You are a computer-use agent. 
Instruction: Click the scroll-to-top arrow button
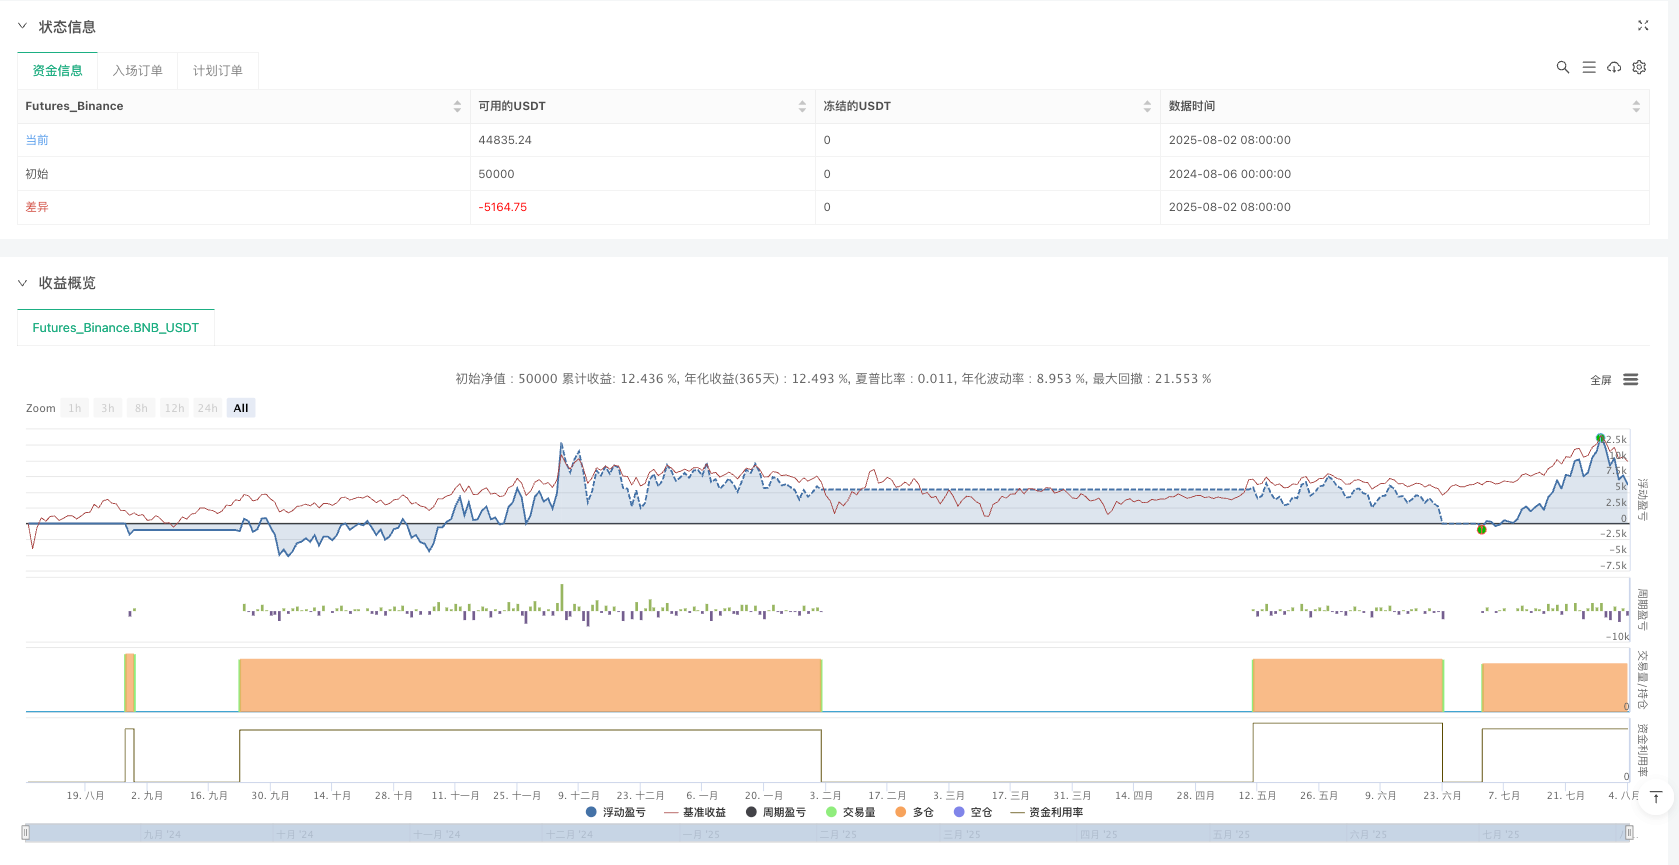click(1656, 797)
